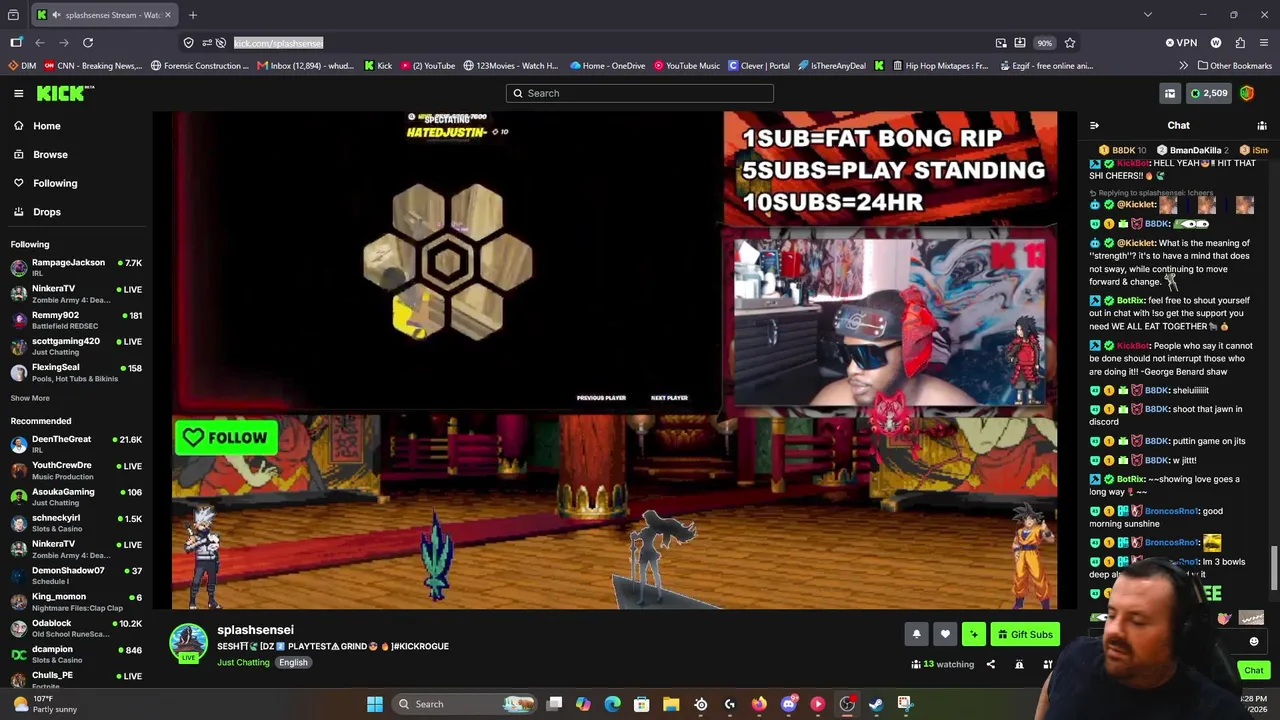Toggle the heart follow icon
This screenshot has height=720, width=1280.
tap(945, 634)
